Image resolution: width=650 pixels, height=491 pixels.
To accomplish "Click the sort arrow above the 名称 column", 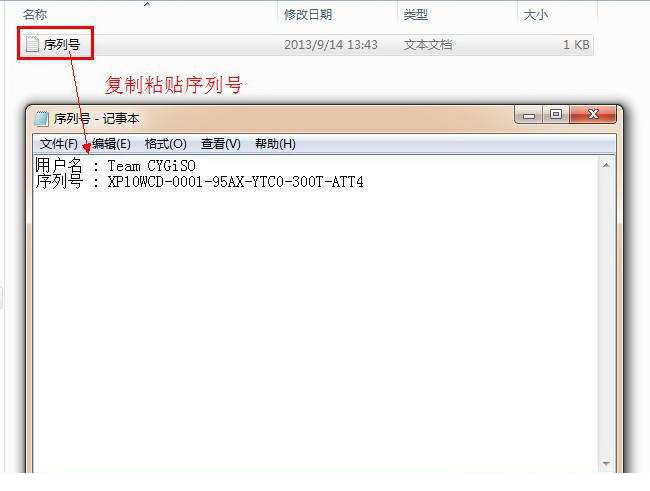I will click(x=147, y=4).
